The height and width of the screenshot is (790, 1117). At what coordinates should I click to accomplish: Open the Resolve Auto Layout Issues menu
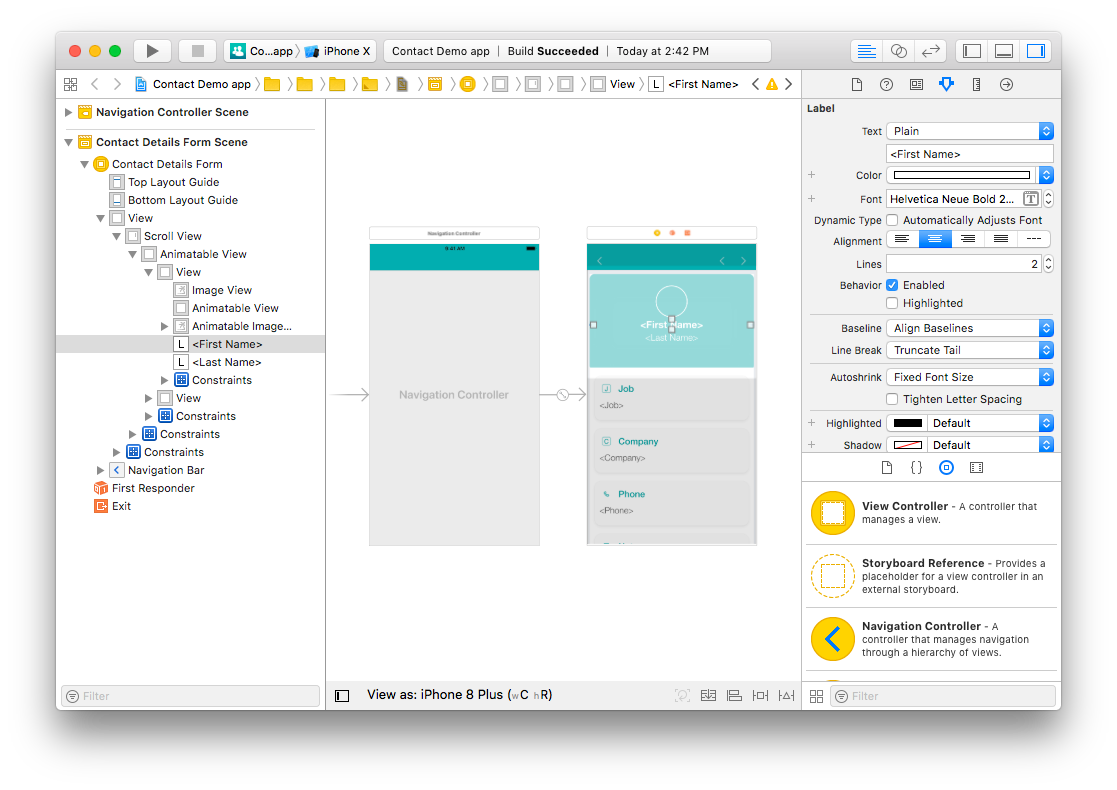[x=786, y=696]
